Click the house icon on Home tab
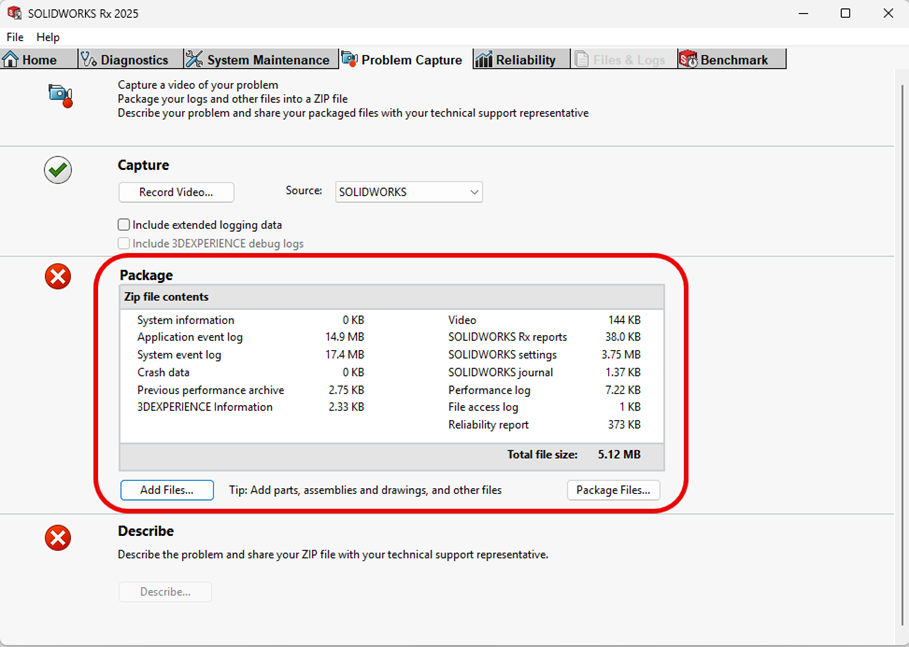 click(x=10, y=59)
